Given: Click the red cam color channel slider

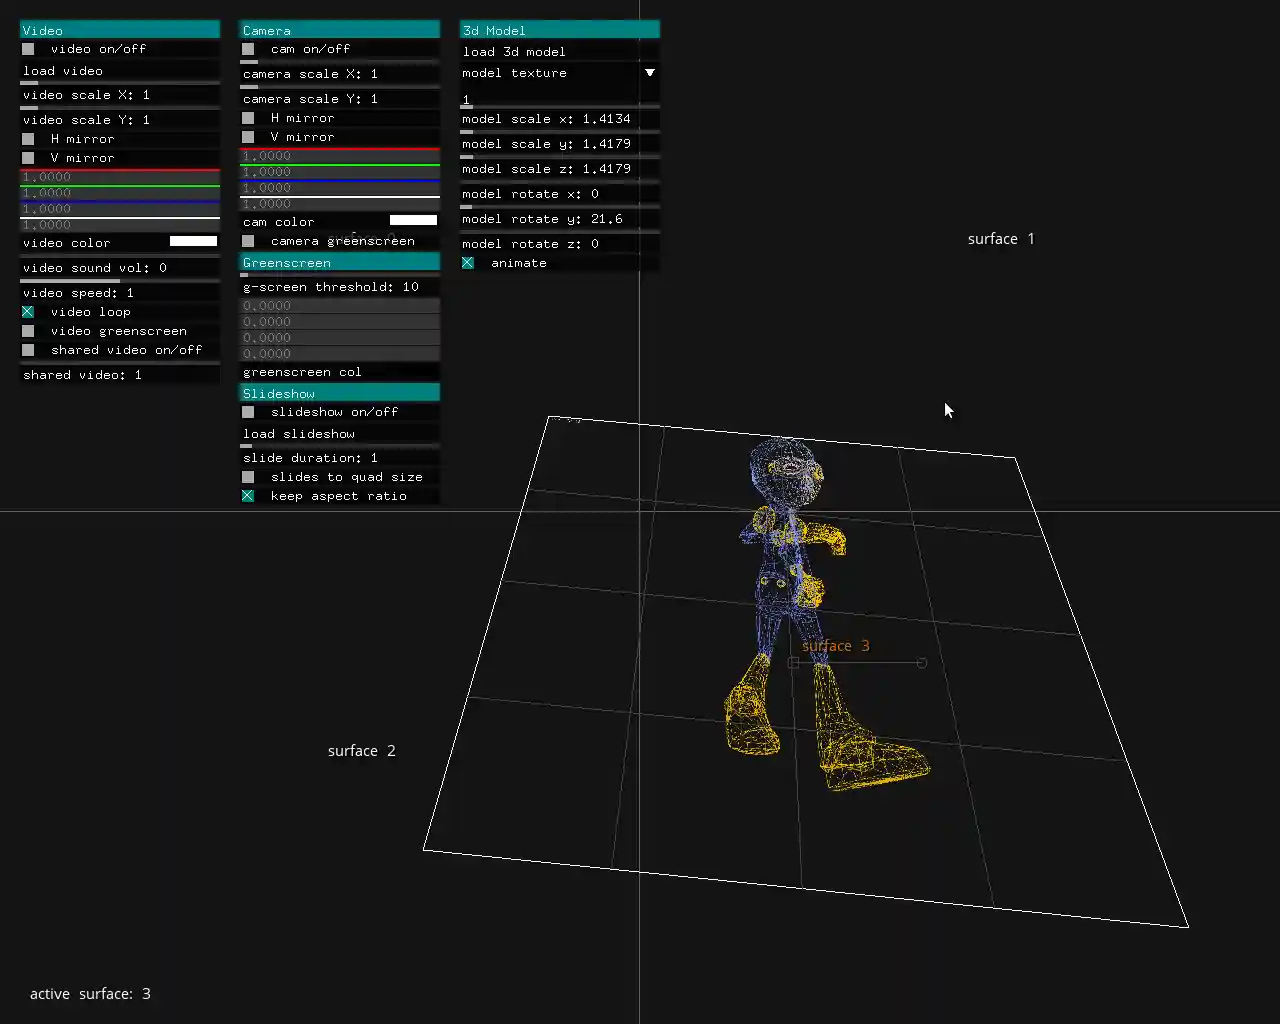Looking at the screenshot, I should tap(340, 156).
